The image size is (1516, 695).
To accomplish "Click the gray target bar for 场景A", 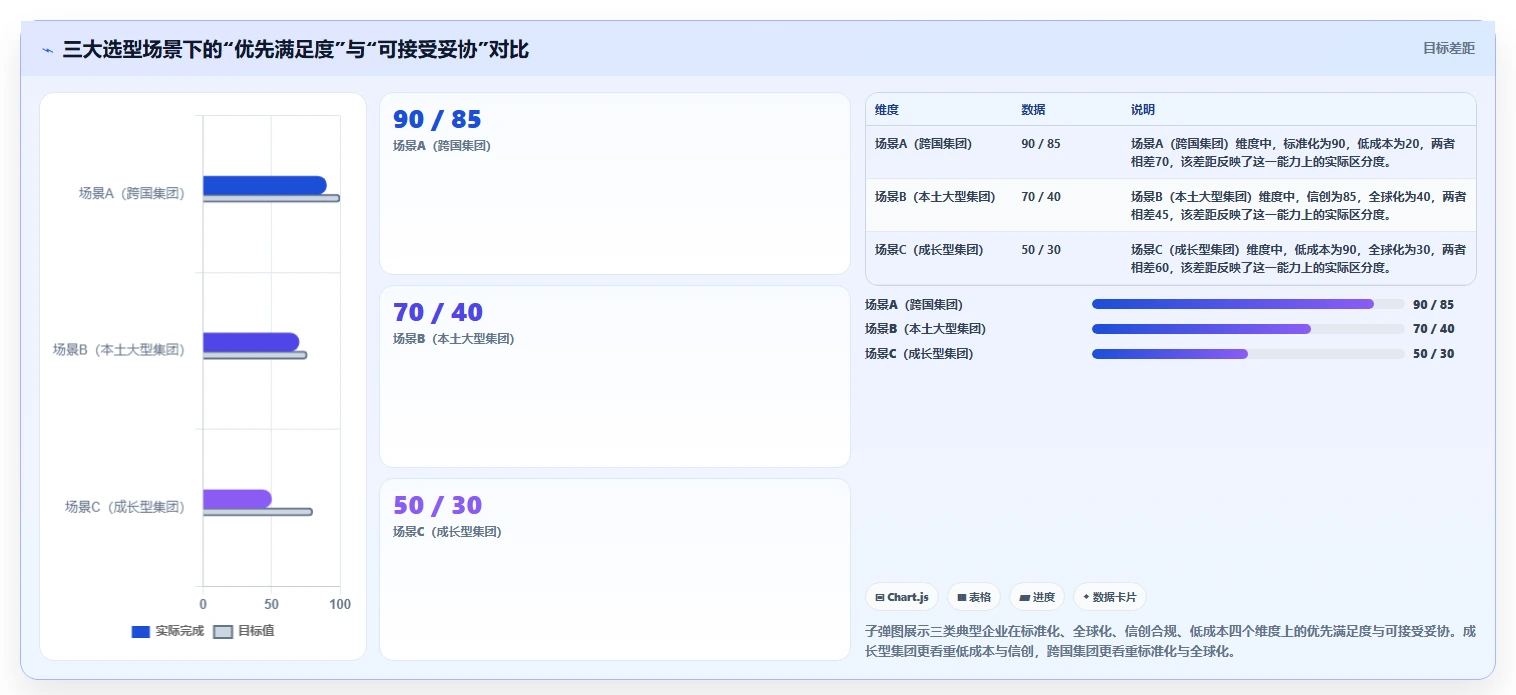I will [271, 198].
